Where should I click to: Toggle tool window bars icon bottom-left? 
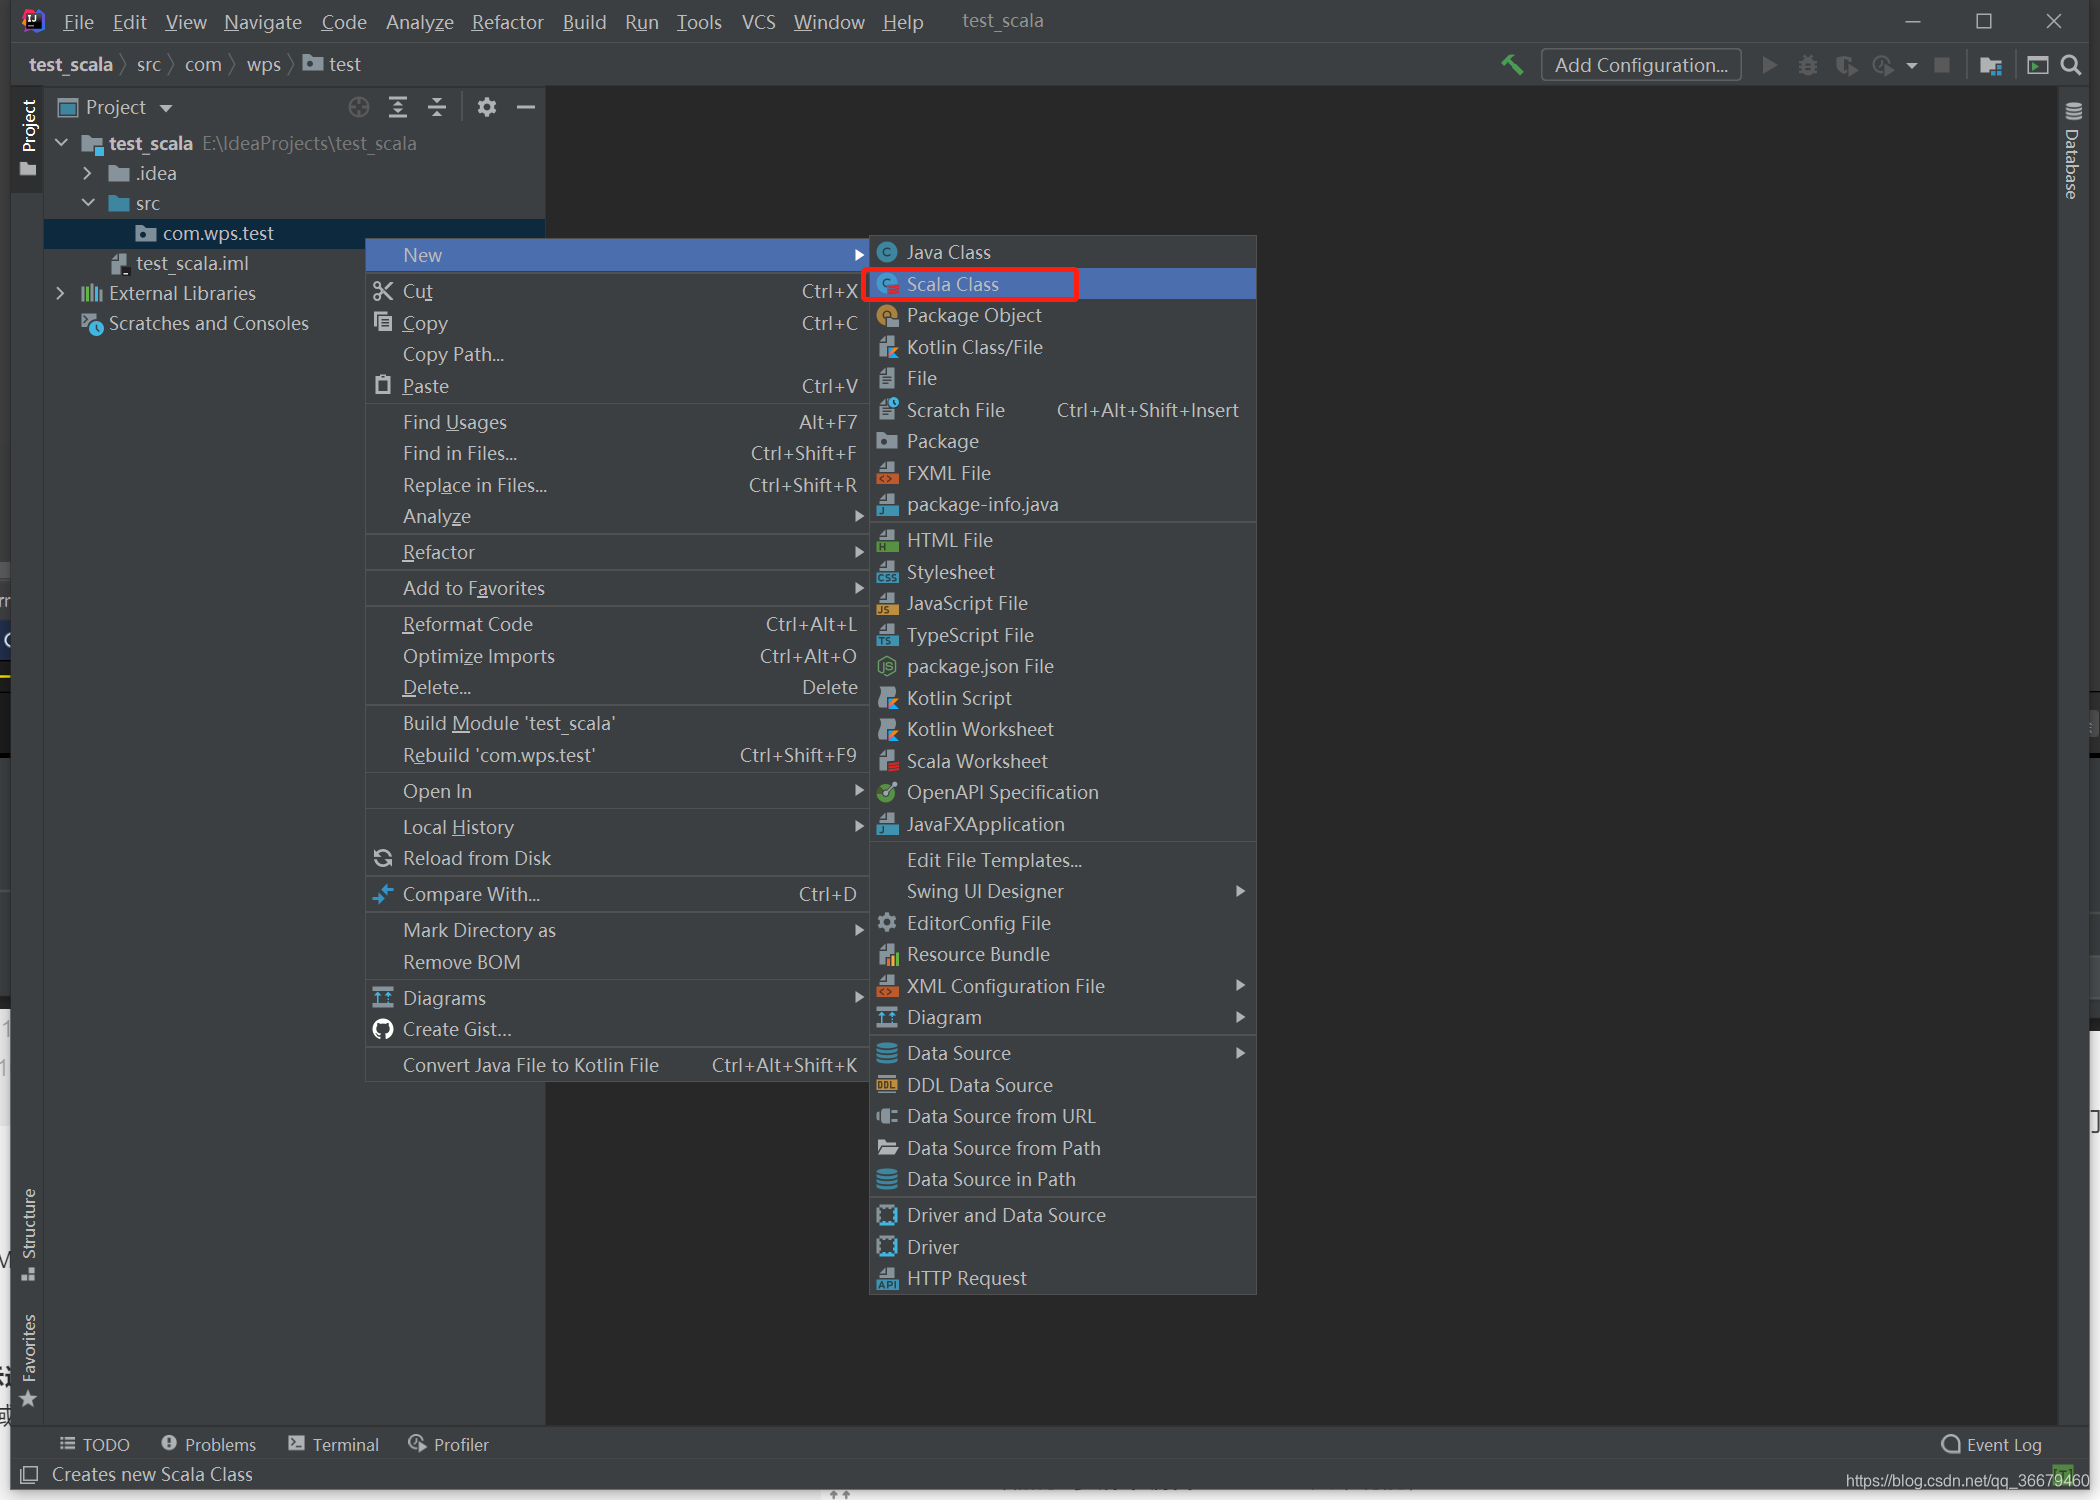click(29, 1474)
